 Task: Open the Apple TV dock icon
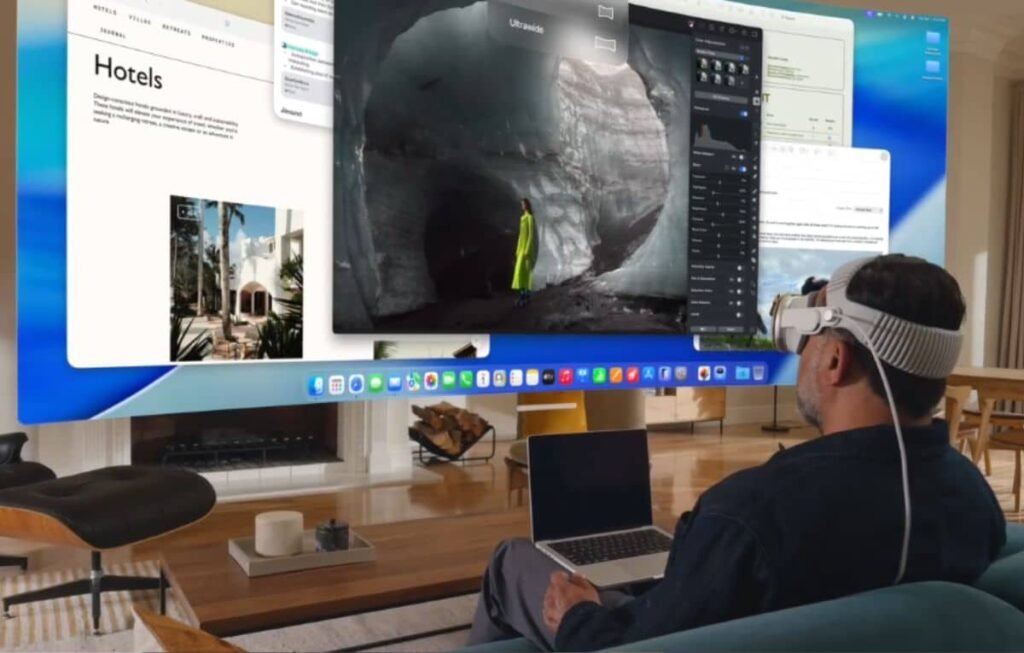click(x=548, y=377)
